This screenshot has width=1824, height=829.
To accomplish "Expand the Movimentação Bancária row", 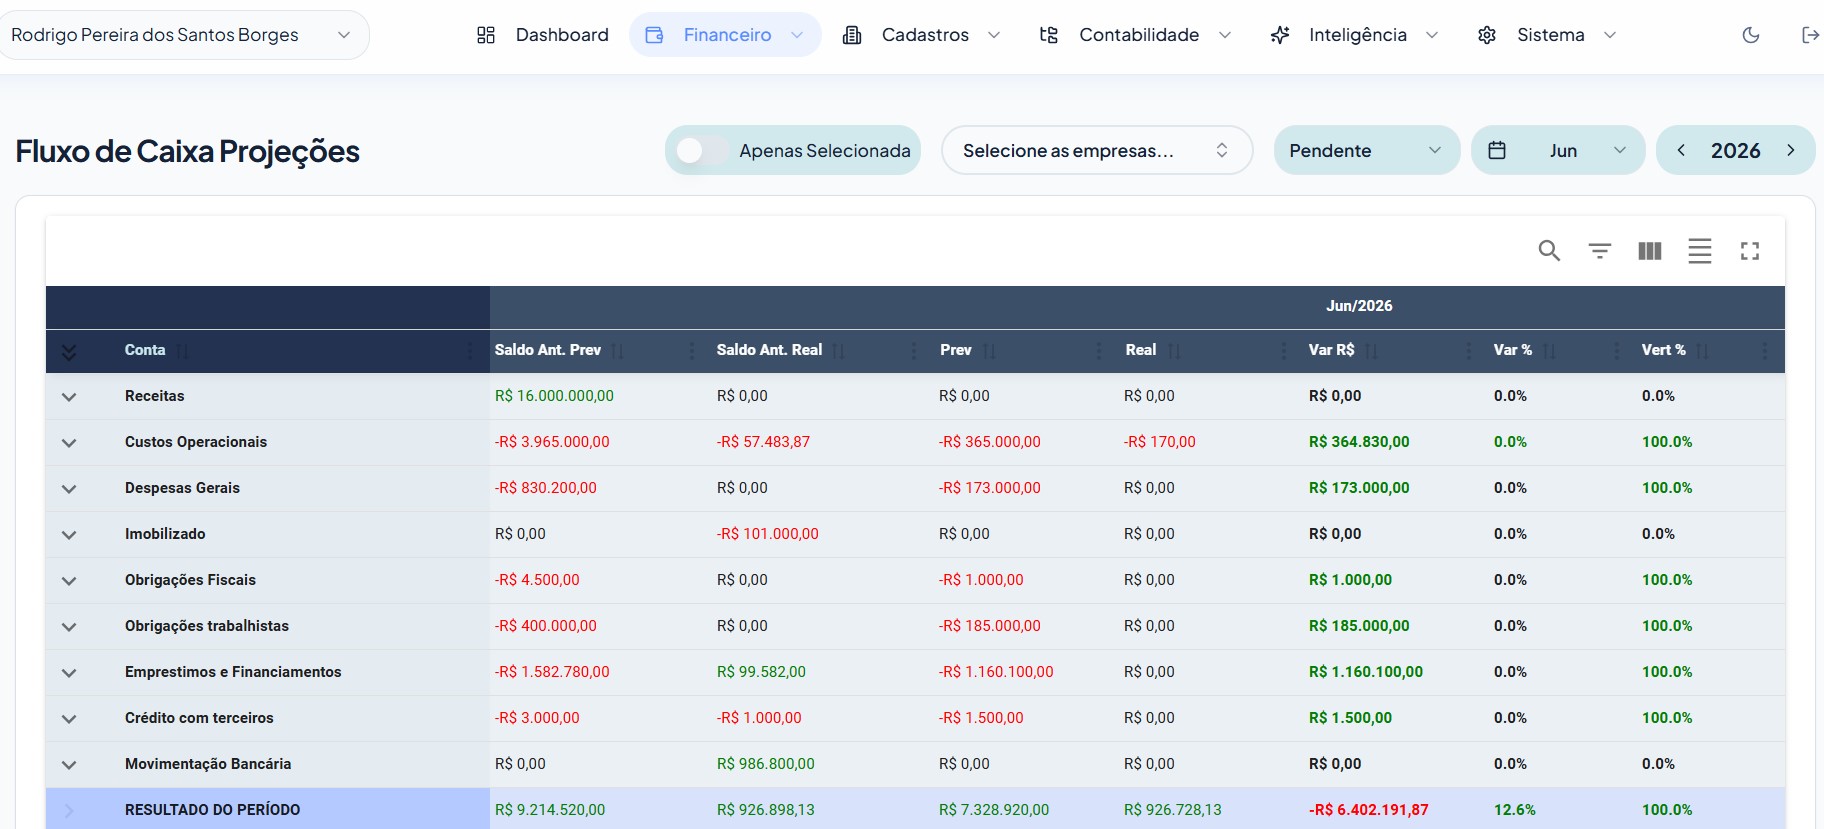I will coord(69,765).
